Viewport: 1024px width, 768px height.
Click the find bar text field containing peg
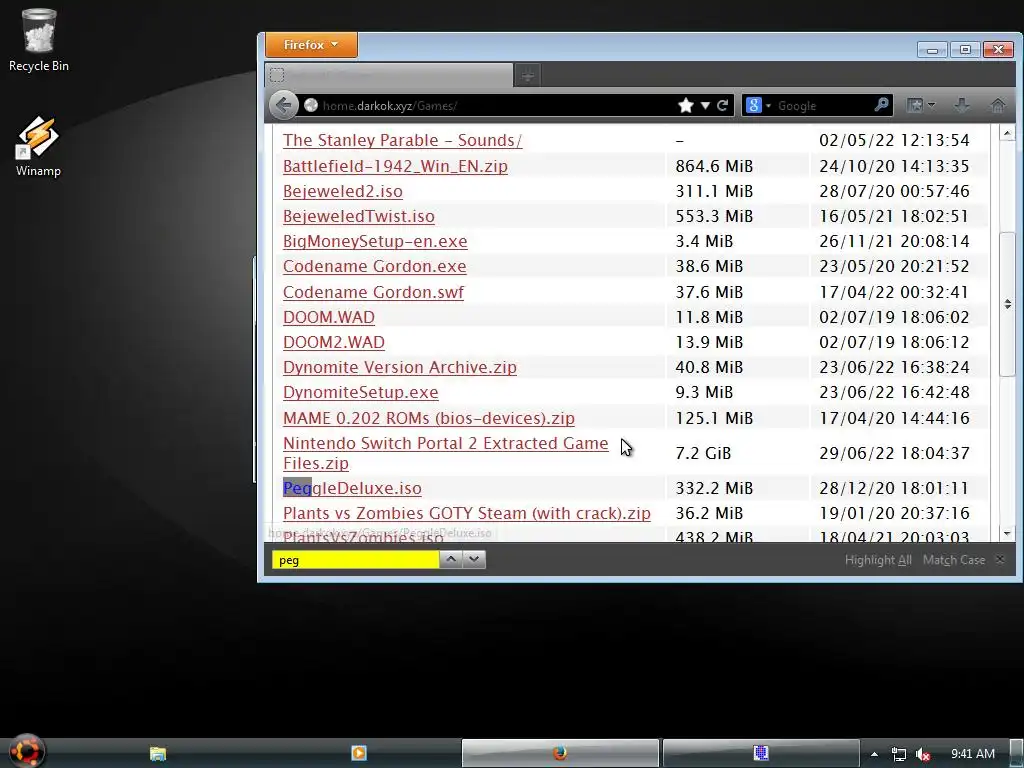tap(355, 560)
